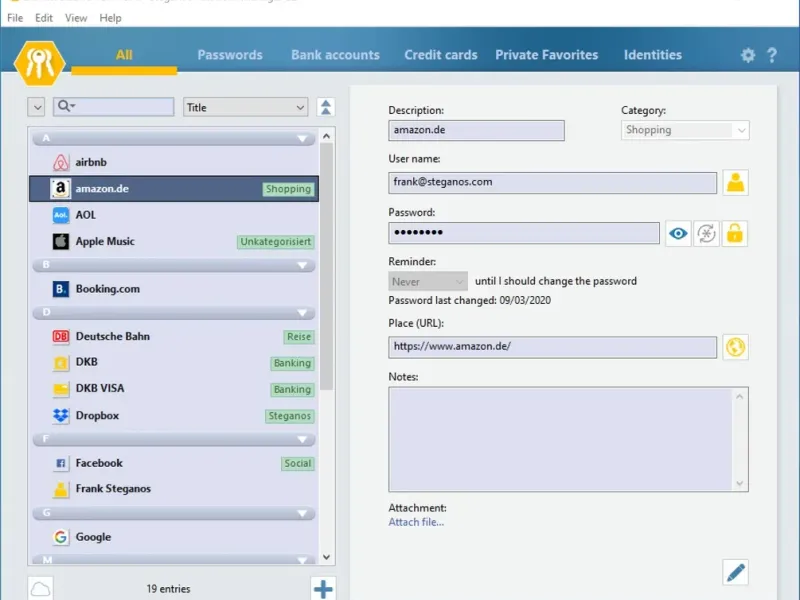Click the cloud sync icon

coord(40,589)
